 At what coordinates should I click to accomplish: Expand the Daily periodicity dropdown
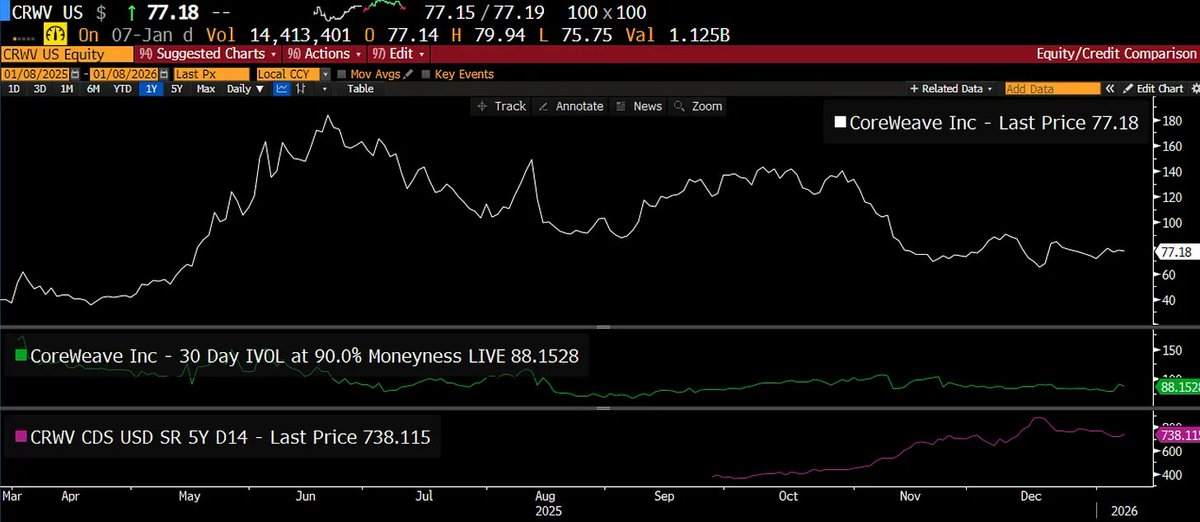[244, 89]
